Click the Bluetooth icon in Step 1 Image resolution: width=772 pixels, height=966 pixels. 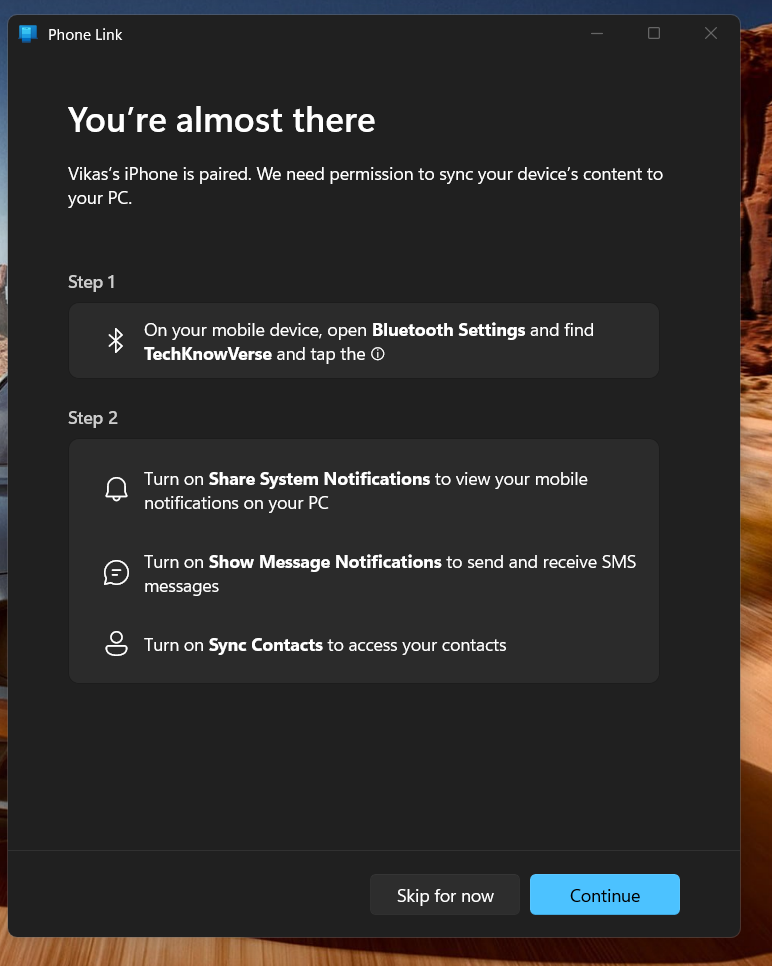pos(116,341)
